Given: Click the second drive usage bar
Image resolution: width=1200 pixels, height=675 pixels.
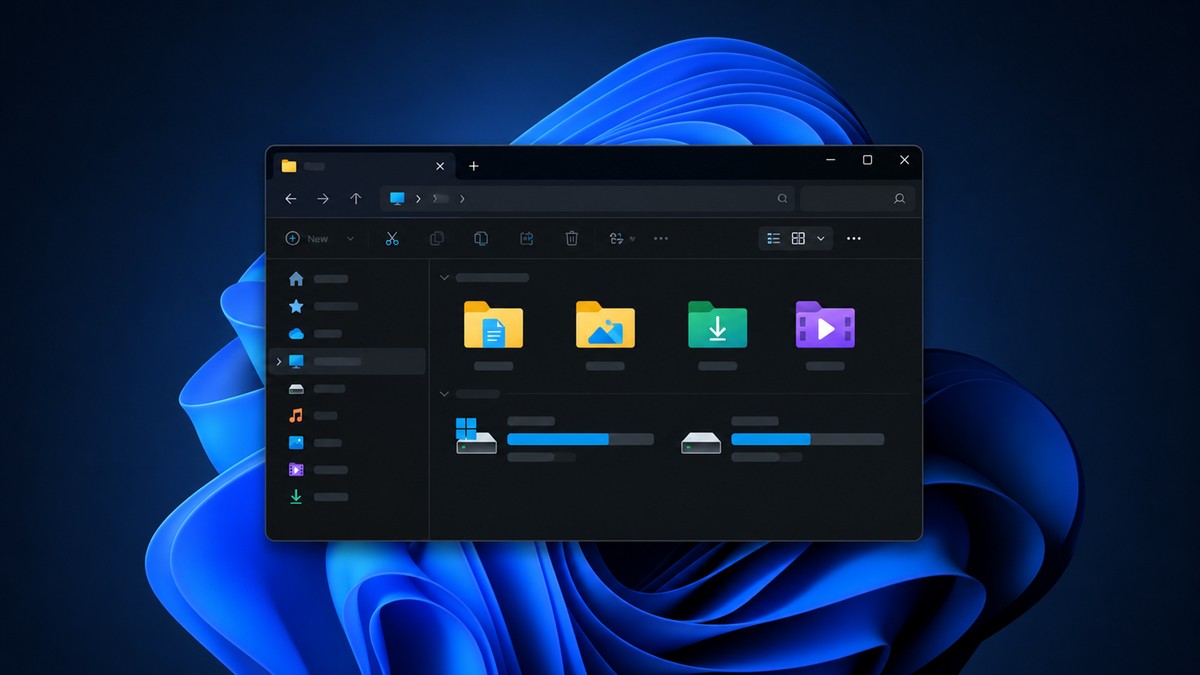Looking at the screenshot, I should [x=807, y=439].
